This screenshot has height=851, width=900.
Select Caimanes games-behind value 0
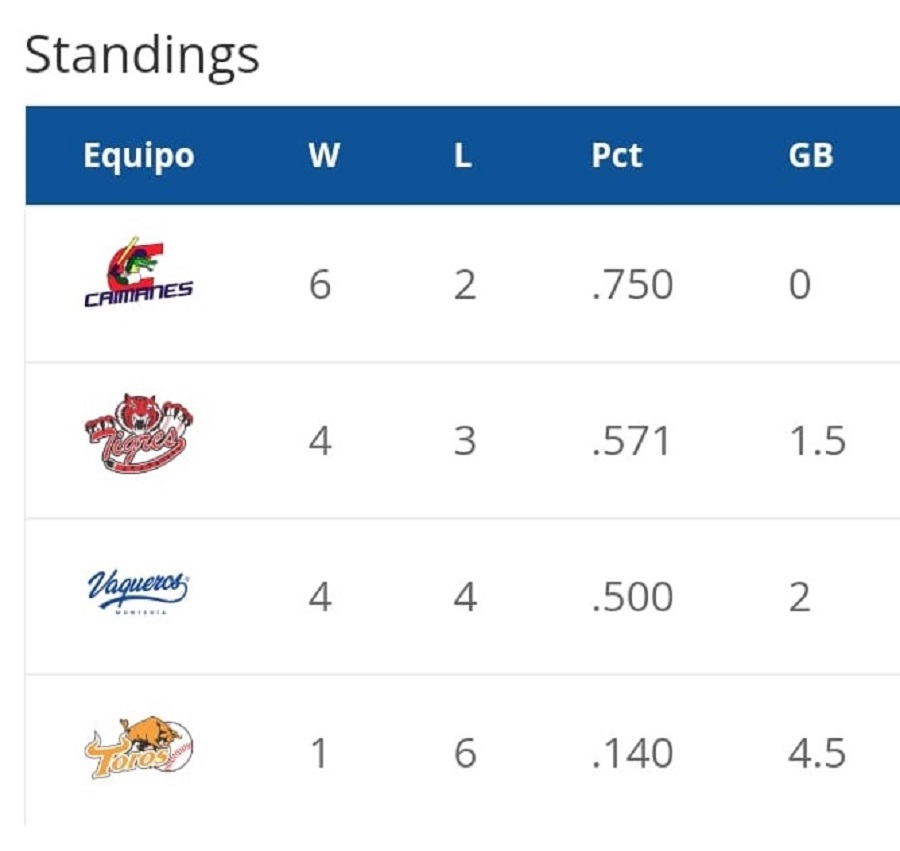click(x=800, y=285)
